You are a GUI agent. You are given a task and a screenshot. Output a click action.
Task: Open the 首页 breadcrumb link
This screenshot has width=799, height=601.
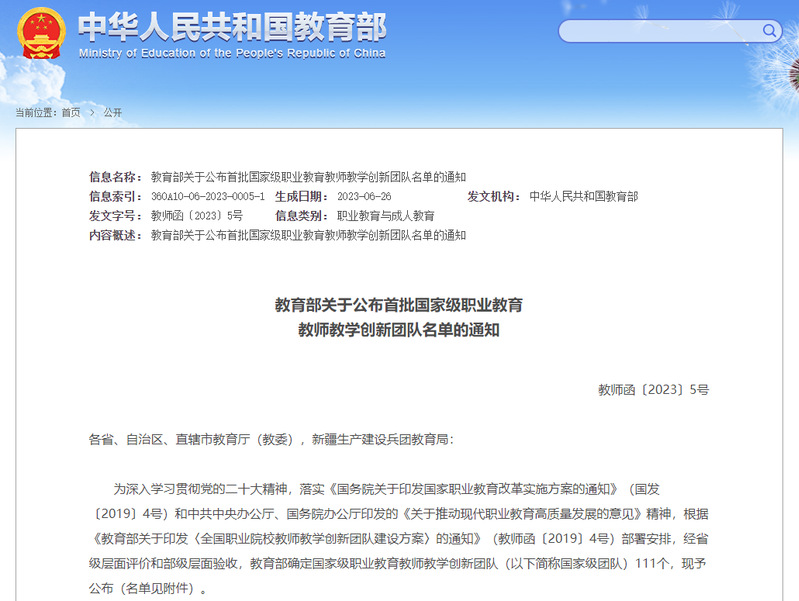coord(71,113)
